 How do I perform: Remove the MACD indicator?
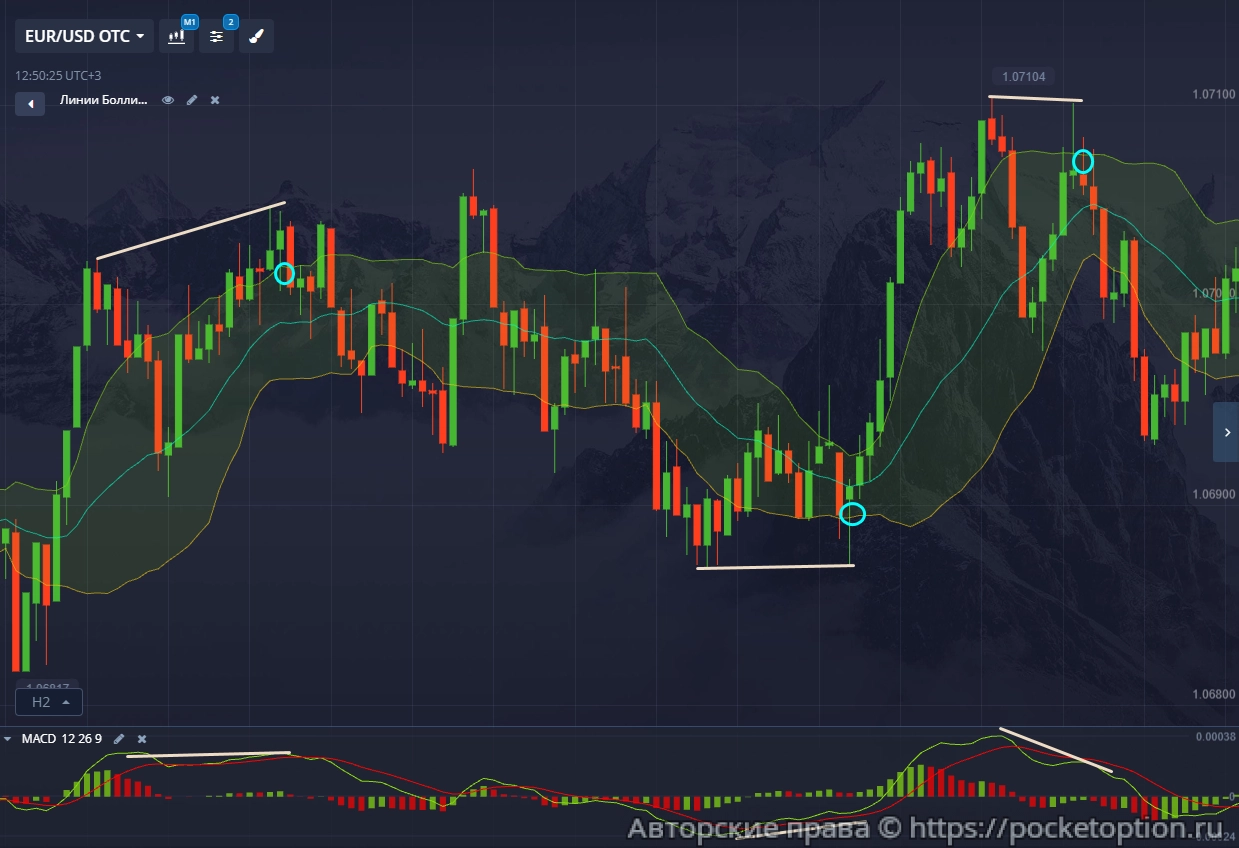click(x=141, y=738)
